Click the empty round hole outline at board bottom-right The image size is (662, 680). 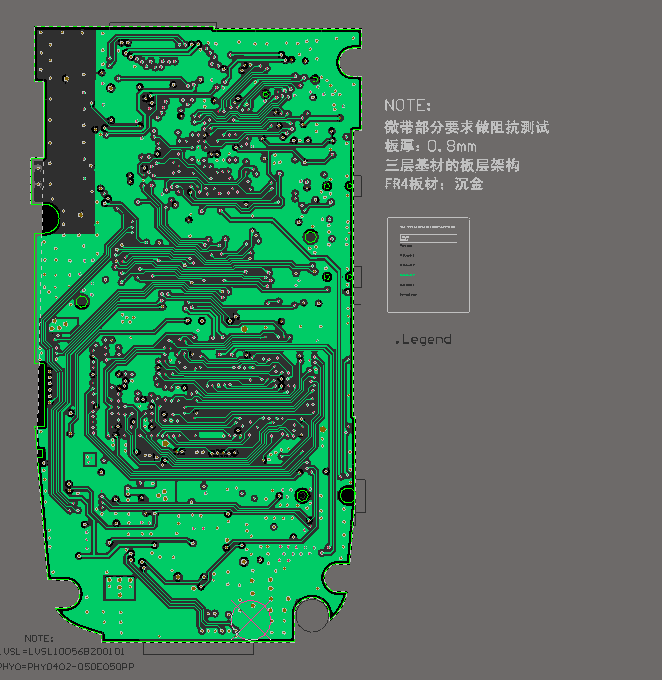pyautogui.click(x=312, y=615)
